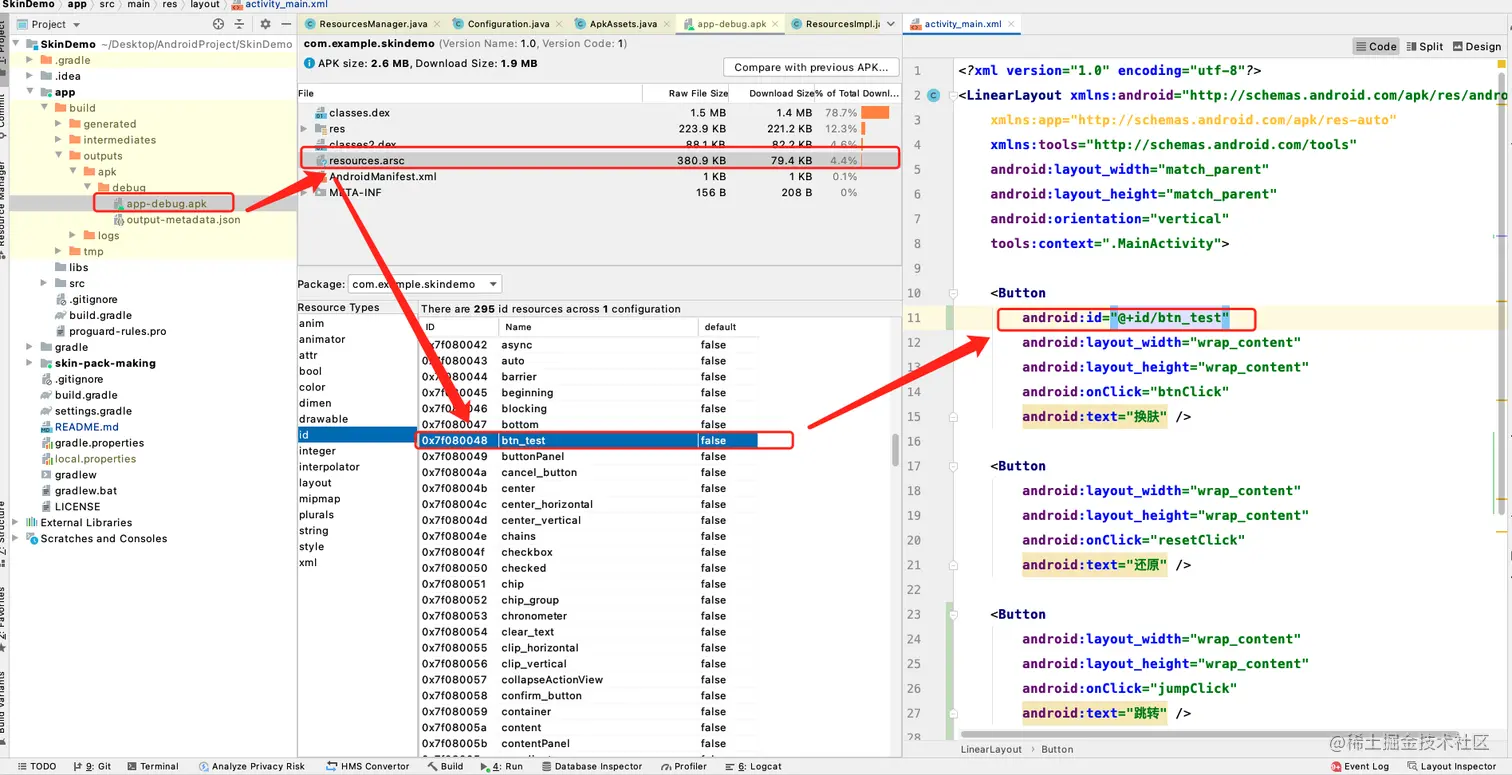This screenshot has width=1512, height=775.
Task: Open the Git tool window
Action: [x=91, y=766]
